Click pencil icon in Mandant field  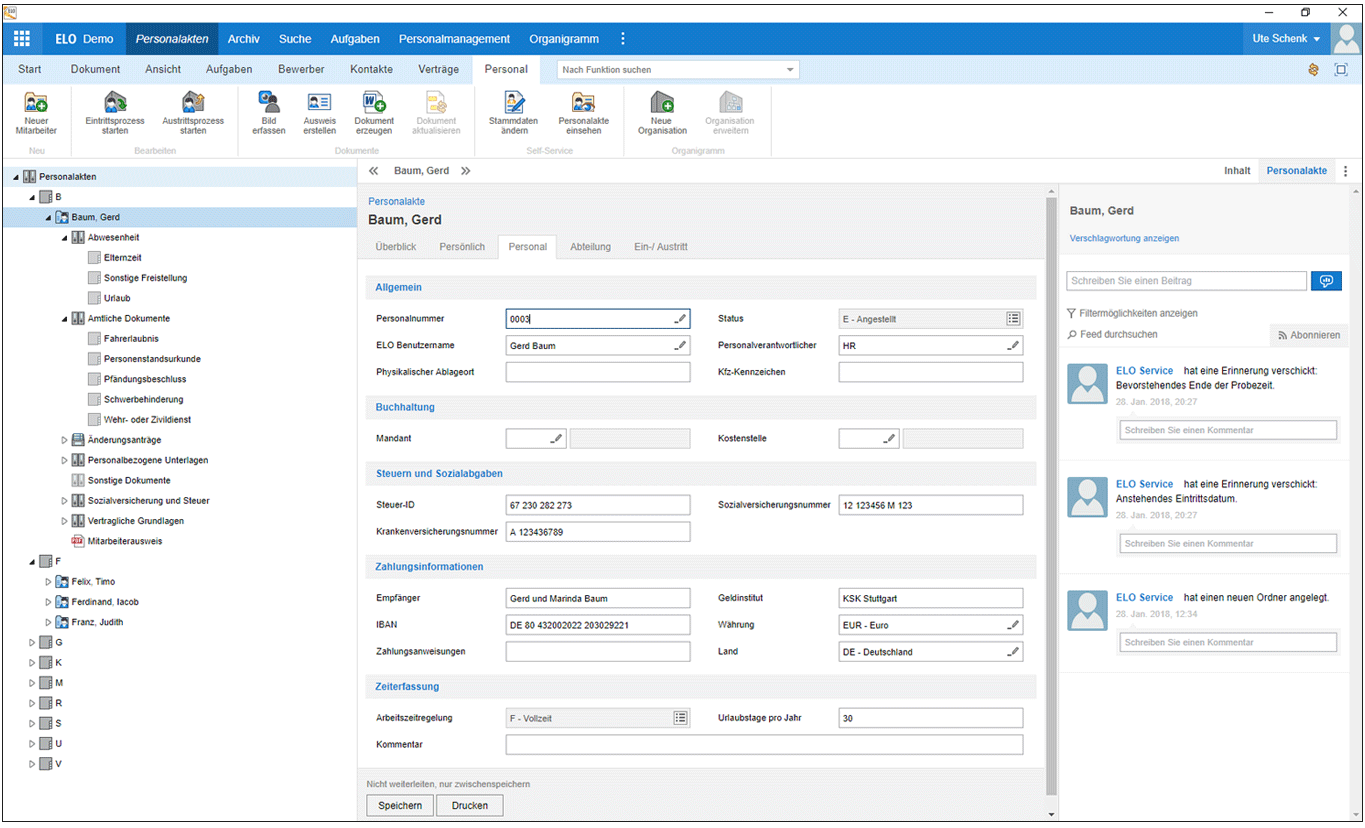coord(556,438)
